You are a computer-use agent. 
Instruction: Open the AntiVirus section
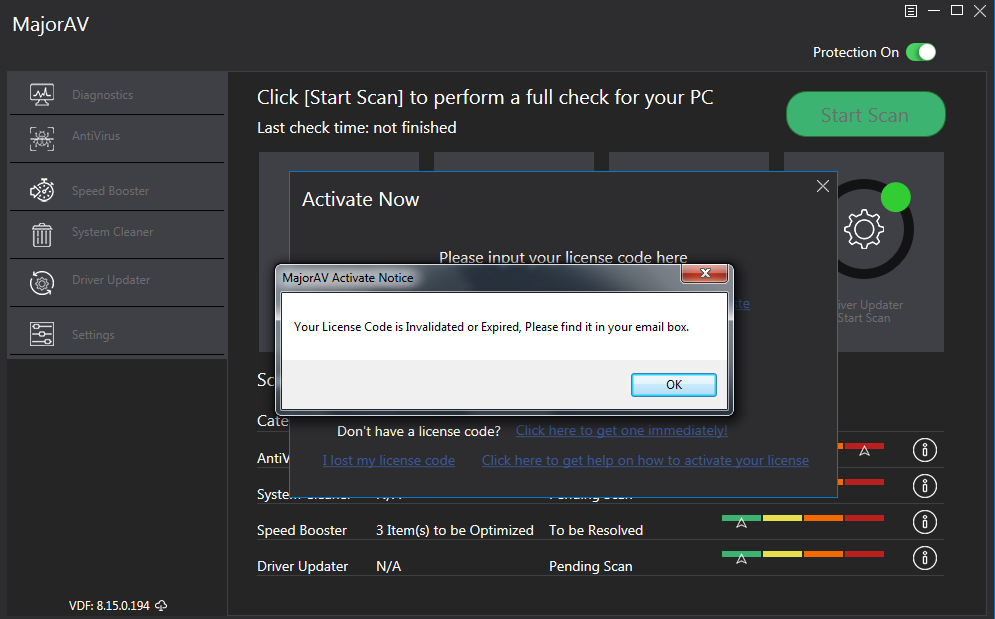[x=117, y=139]
